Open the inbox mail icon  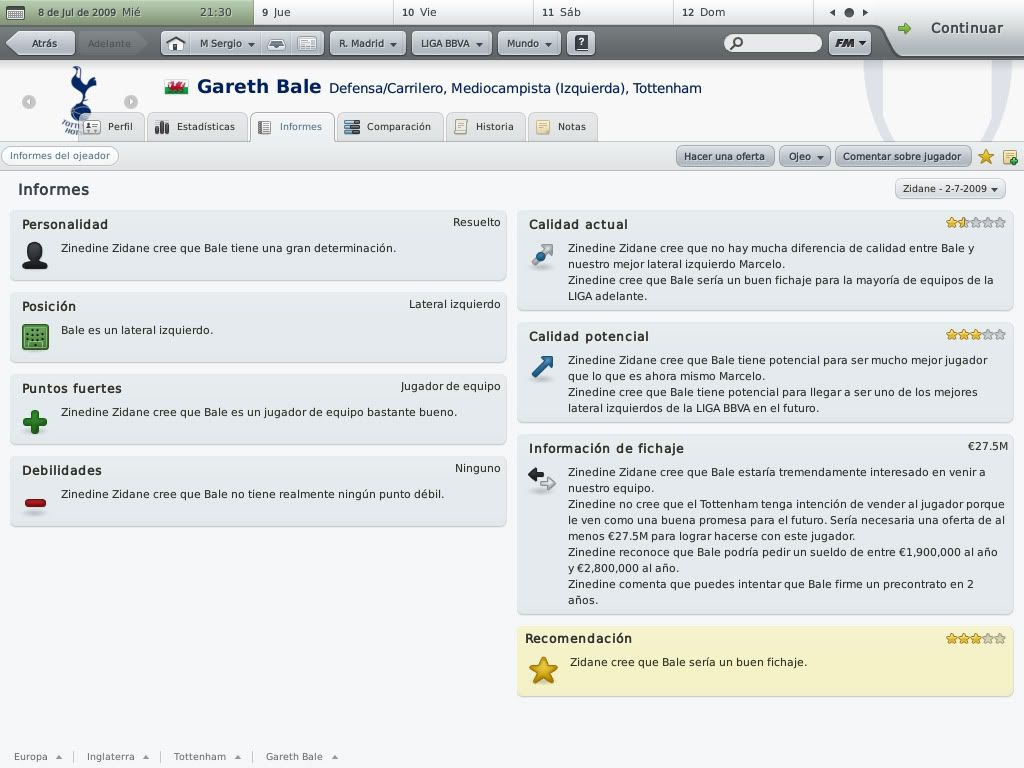point(279,44)
